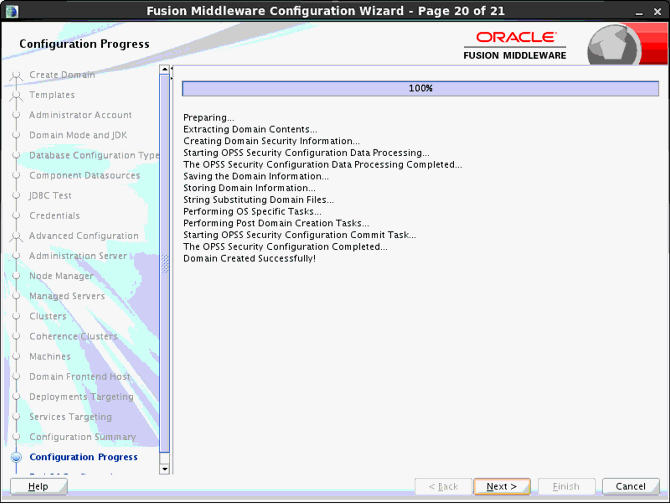
Task: Select Domain Frontend Host step
Action: click(79, 376)
